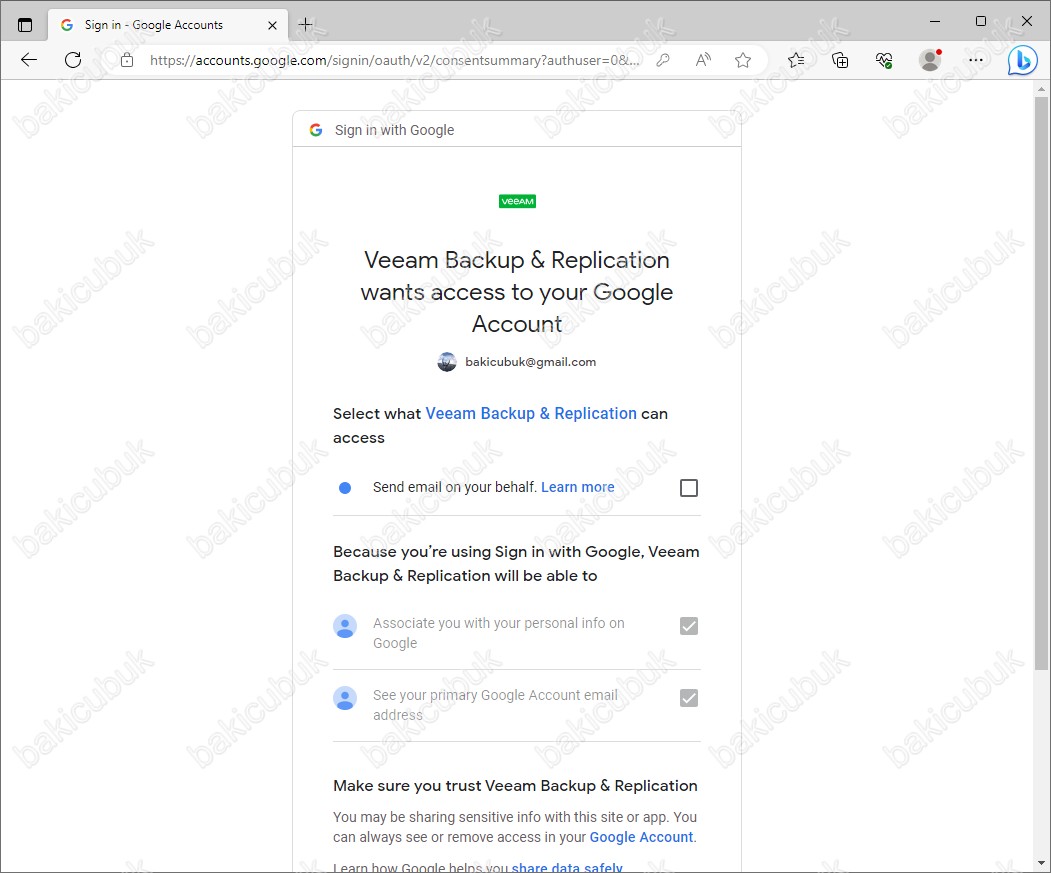Click the personal info association checkbox
The height and width of the screenshot is (873, 1051).
click(x=688, y=626)
